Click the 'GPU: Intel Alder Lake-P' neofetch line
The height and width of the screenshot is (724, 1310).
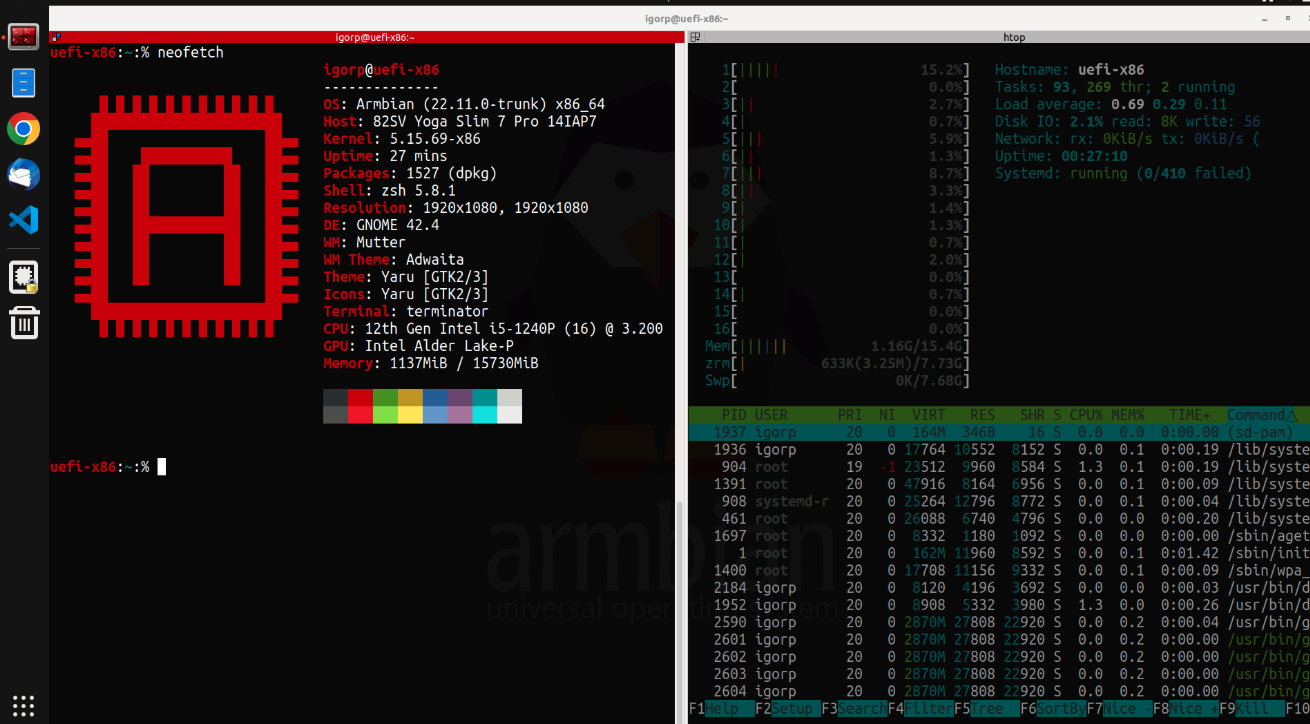[418, 346]
